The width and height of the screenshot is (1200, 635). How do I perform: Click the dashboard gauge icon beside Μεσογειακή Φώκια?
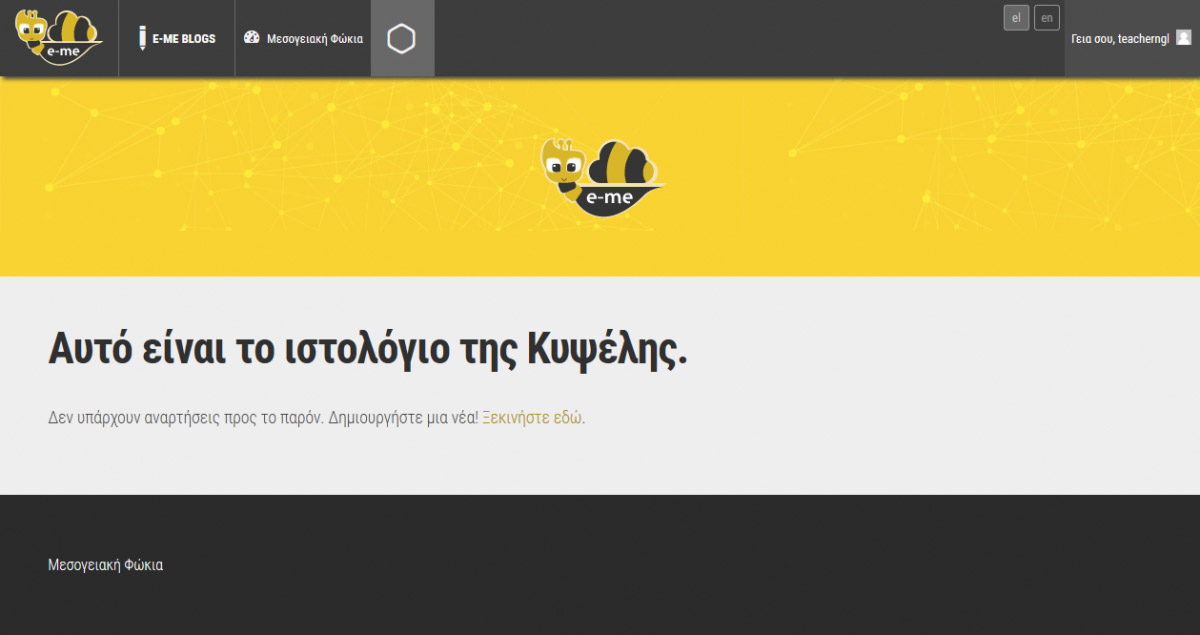coord(252,38)
